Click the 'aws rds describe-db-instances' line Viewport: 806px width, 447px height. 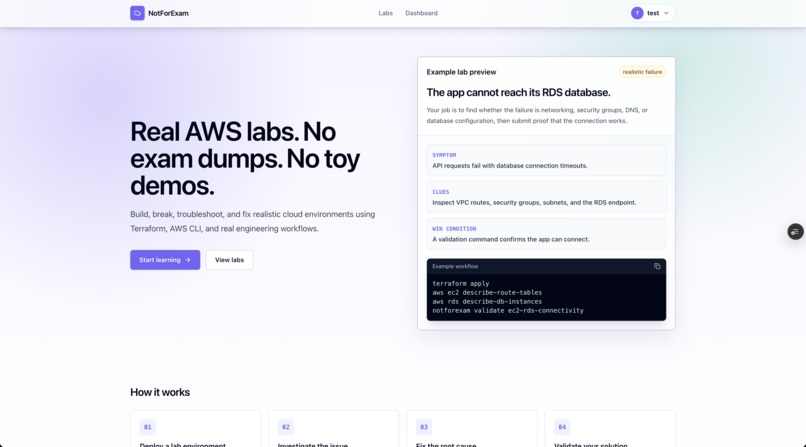click(x=487, y=302)
